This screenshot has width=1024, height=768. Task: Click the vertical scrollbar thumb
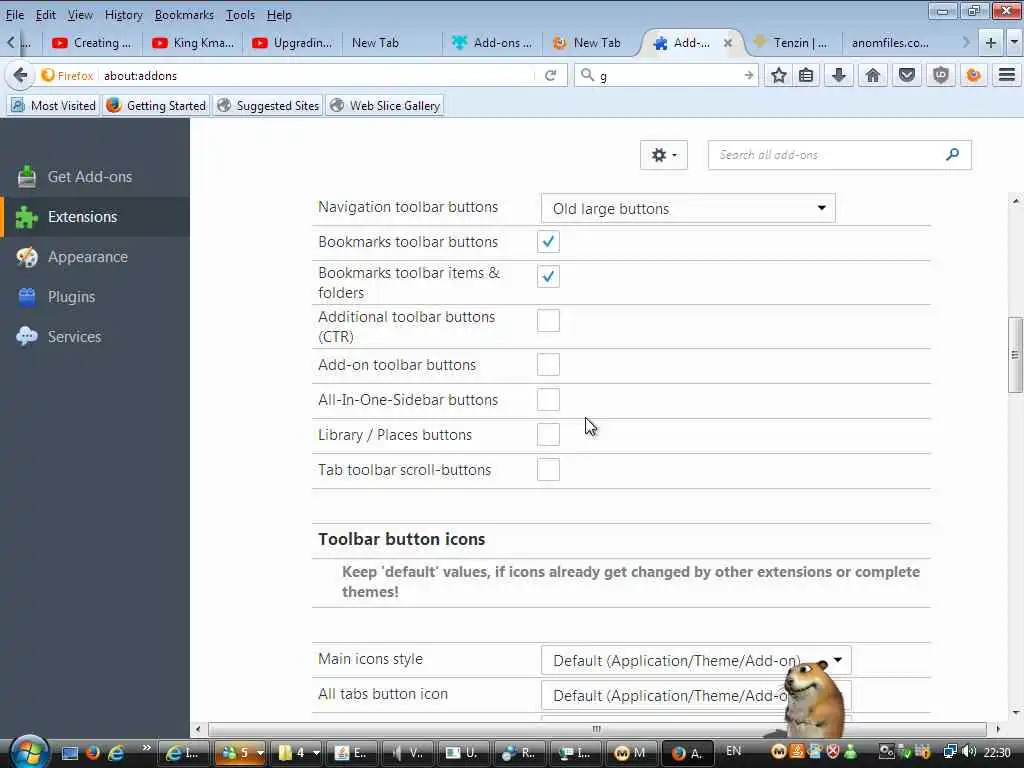[1015, 355]
